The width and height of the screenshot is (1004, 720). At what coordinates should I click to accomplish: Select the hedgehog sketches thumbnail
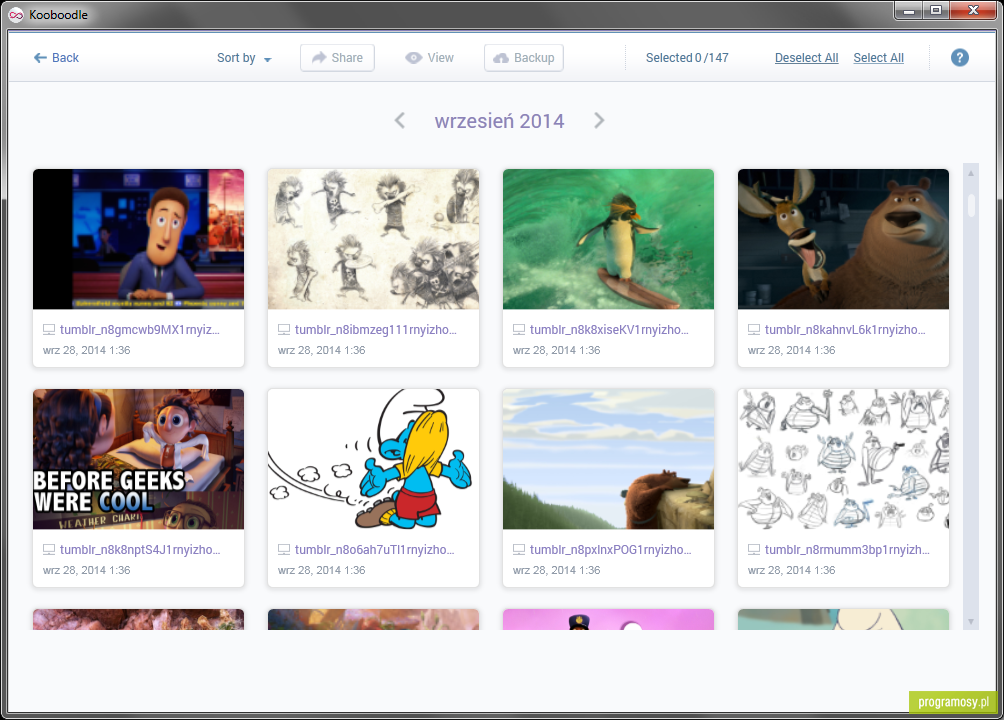(x=373, y=239)
